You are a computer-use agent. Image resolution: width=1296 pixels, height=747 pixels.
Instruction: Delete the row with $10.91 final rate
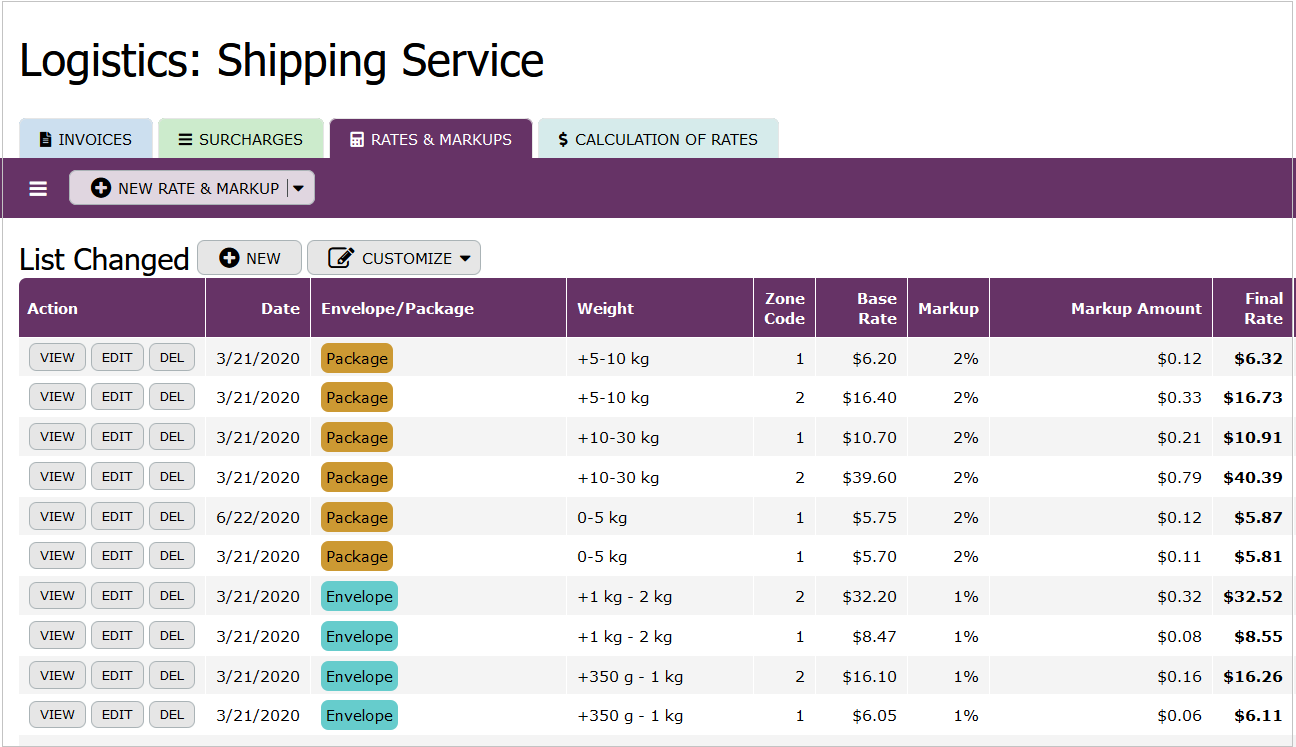click(x=172, y=437)
